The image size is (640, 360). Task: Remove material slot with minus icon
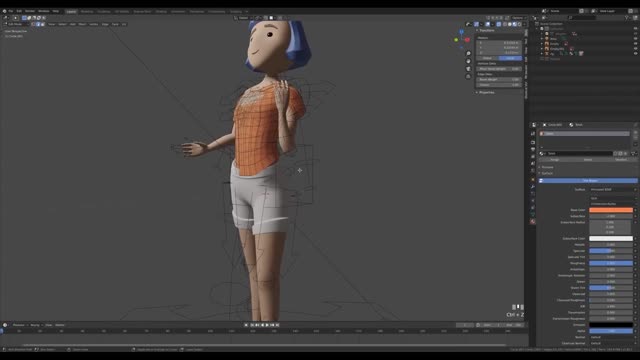636,138
